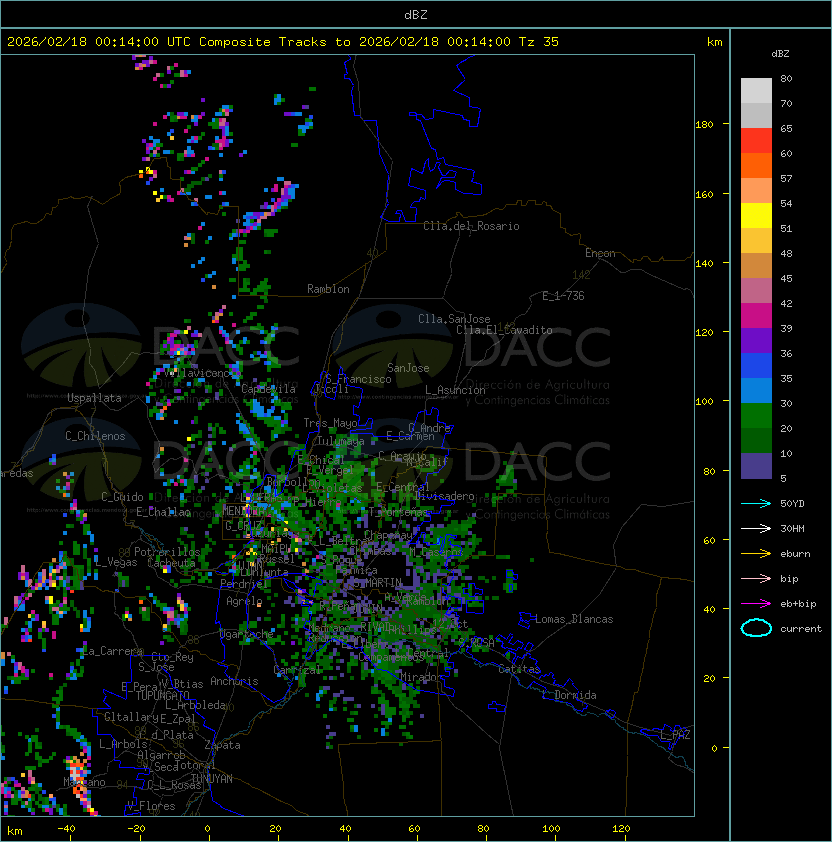Click the 'S_Francisco' place label

pyautogui.click(x=358, y=379)
